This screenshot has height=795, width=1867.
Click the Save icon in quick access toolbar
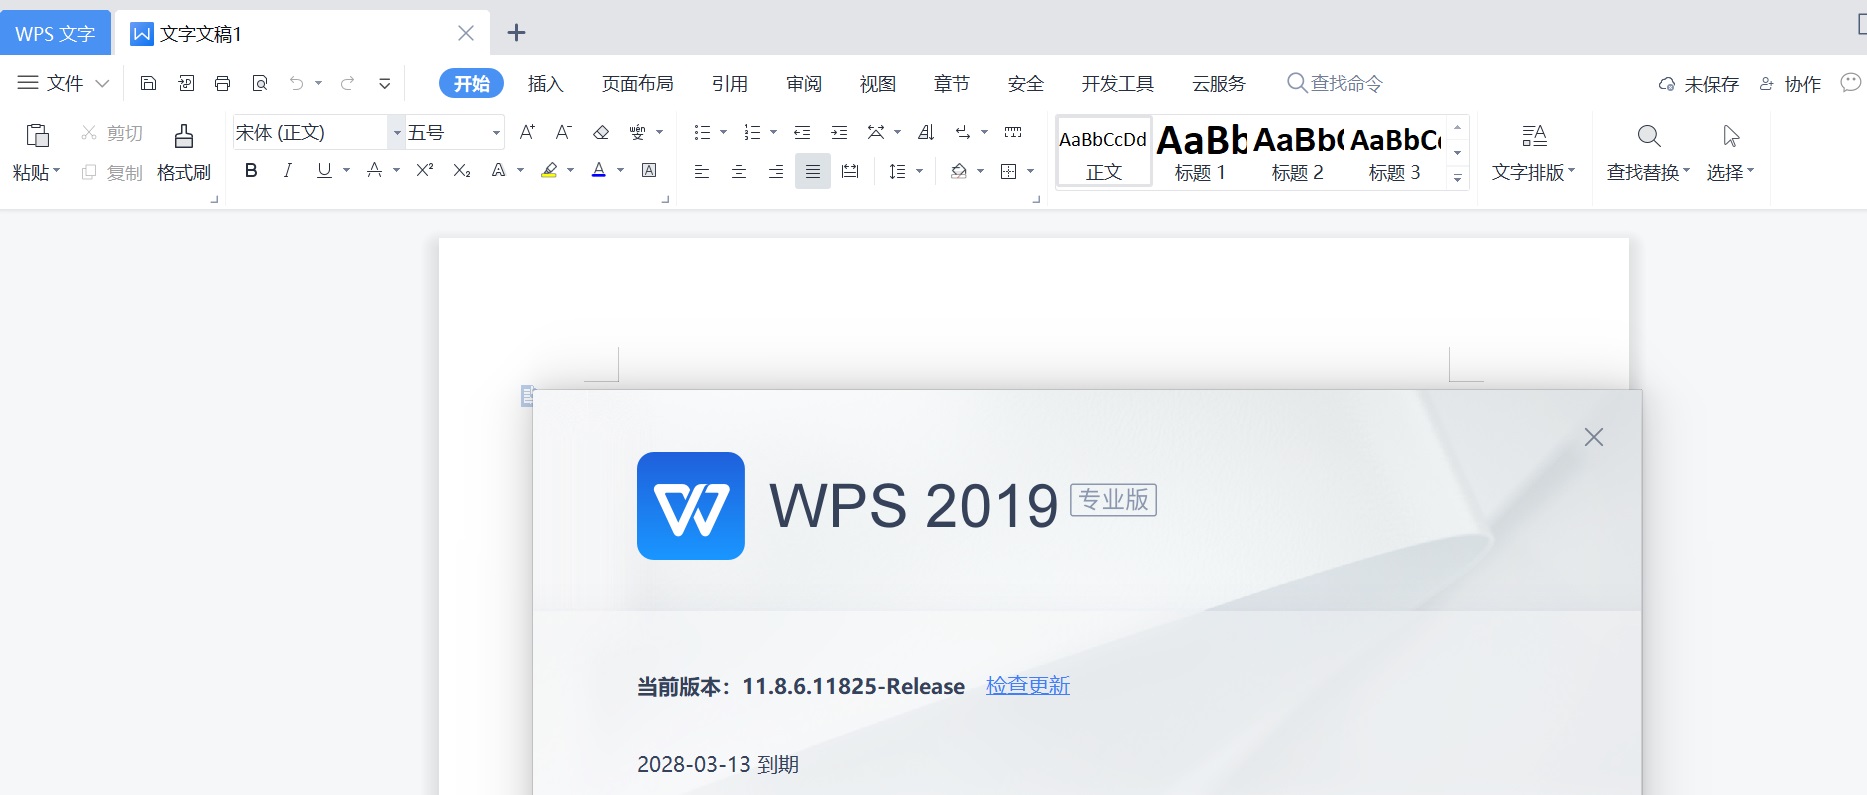148,83
